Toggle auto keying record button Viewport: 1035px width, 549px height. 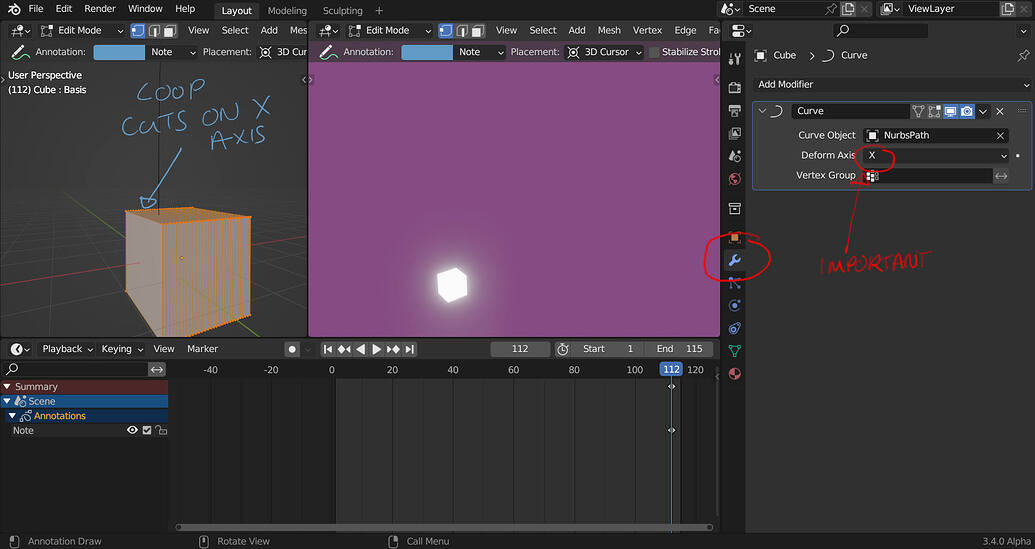click(x=292, y=349)
